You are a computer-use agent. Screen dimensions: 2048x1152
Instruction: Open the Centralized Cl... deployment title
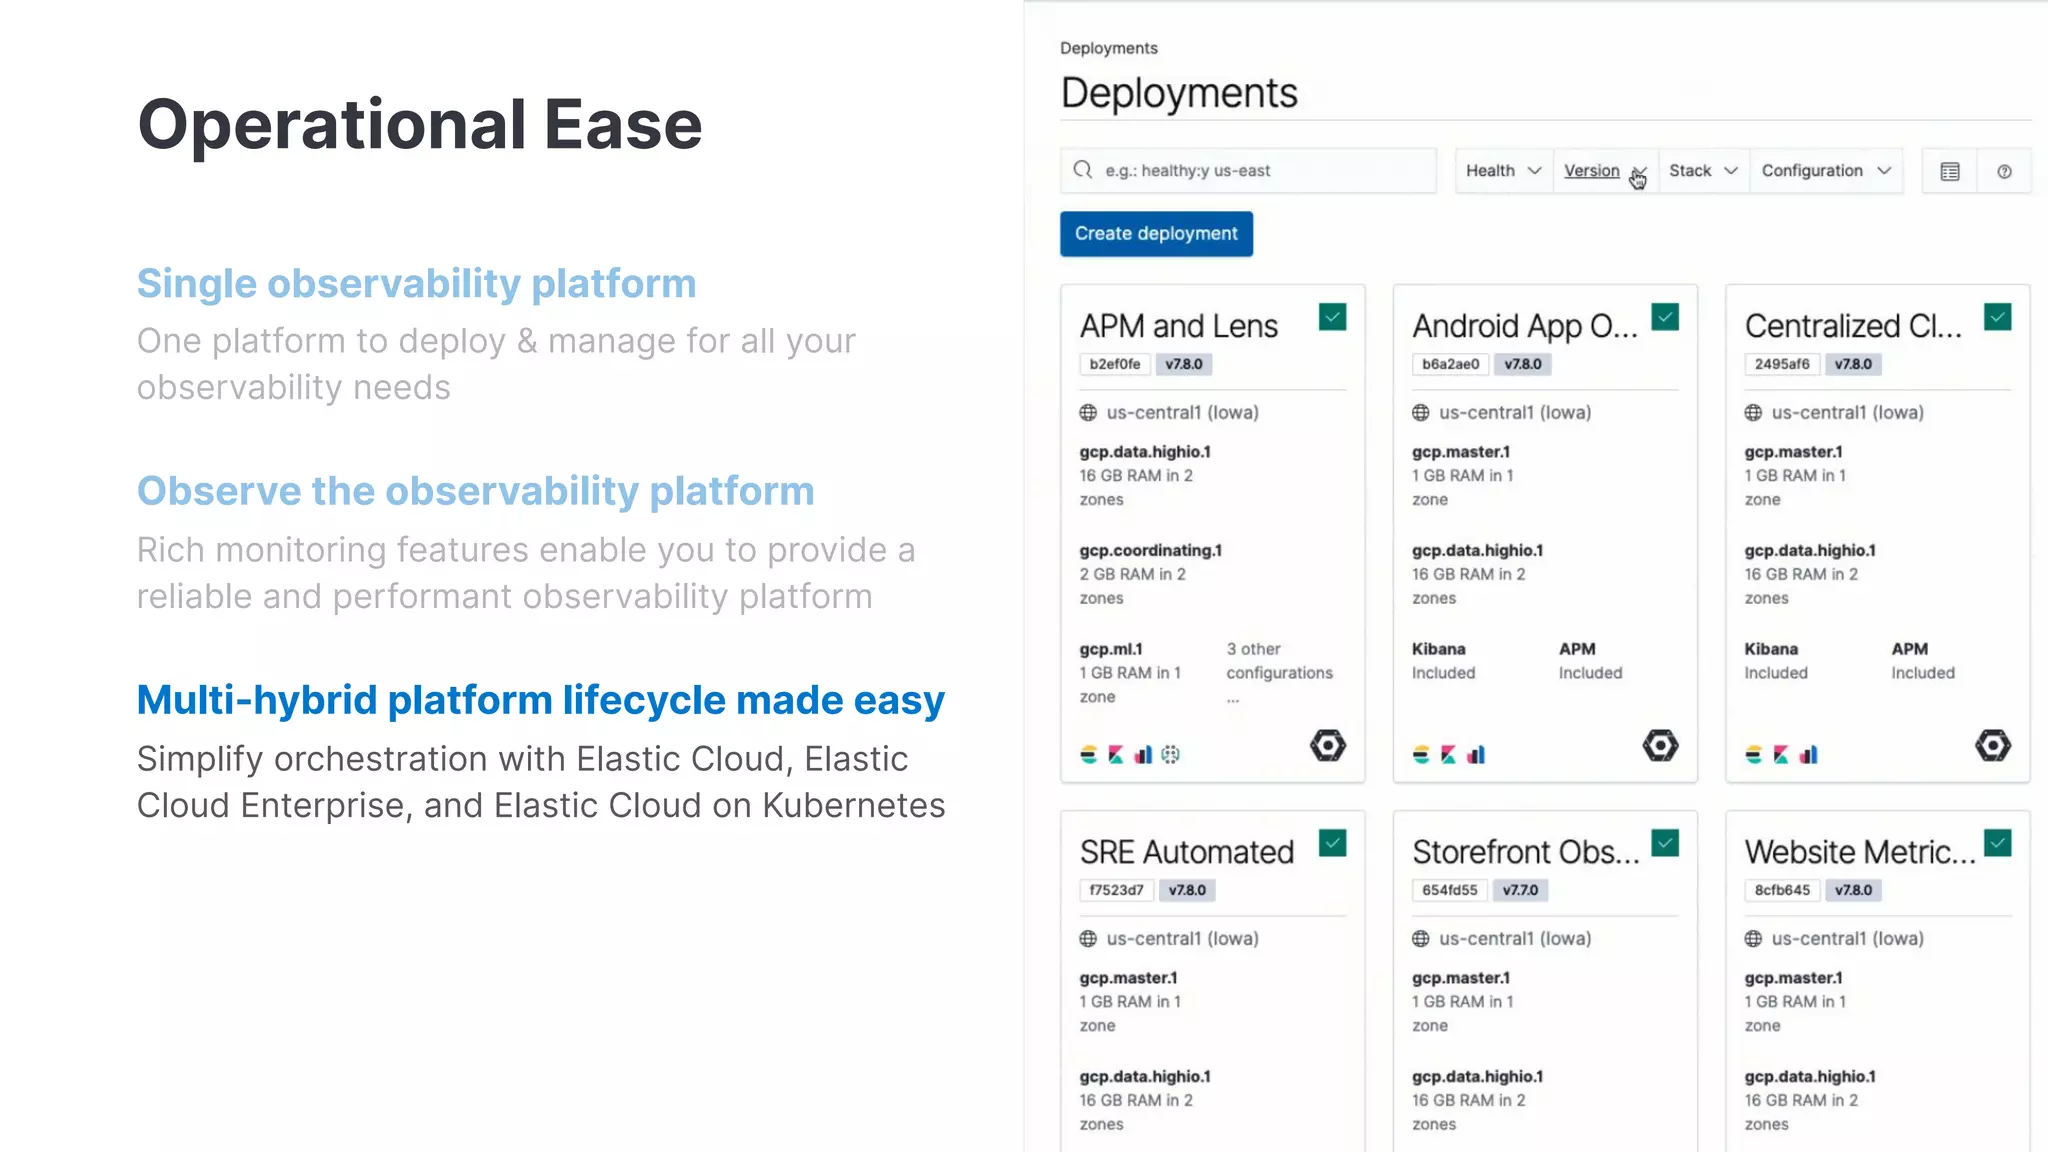tap(1853, 326)
